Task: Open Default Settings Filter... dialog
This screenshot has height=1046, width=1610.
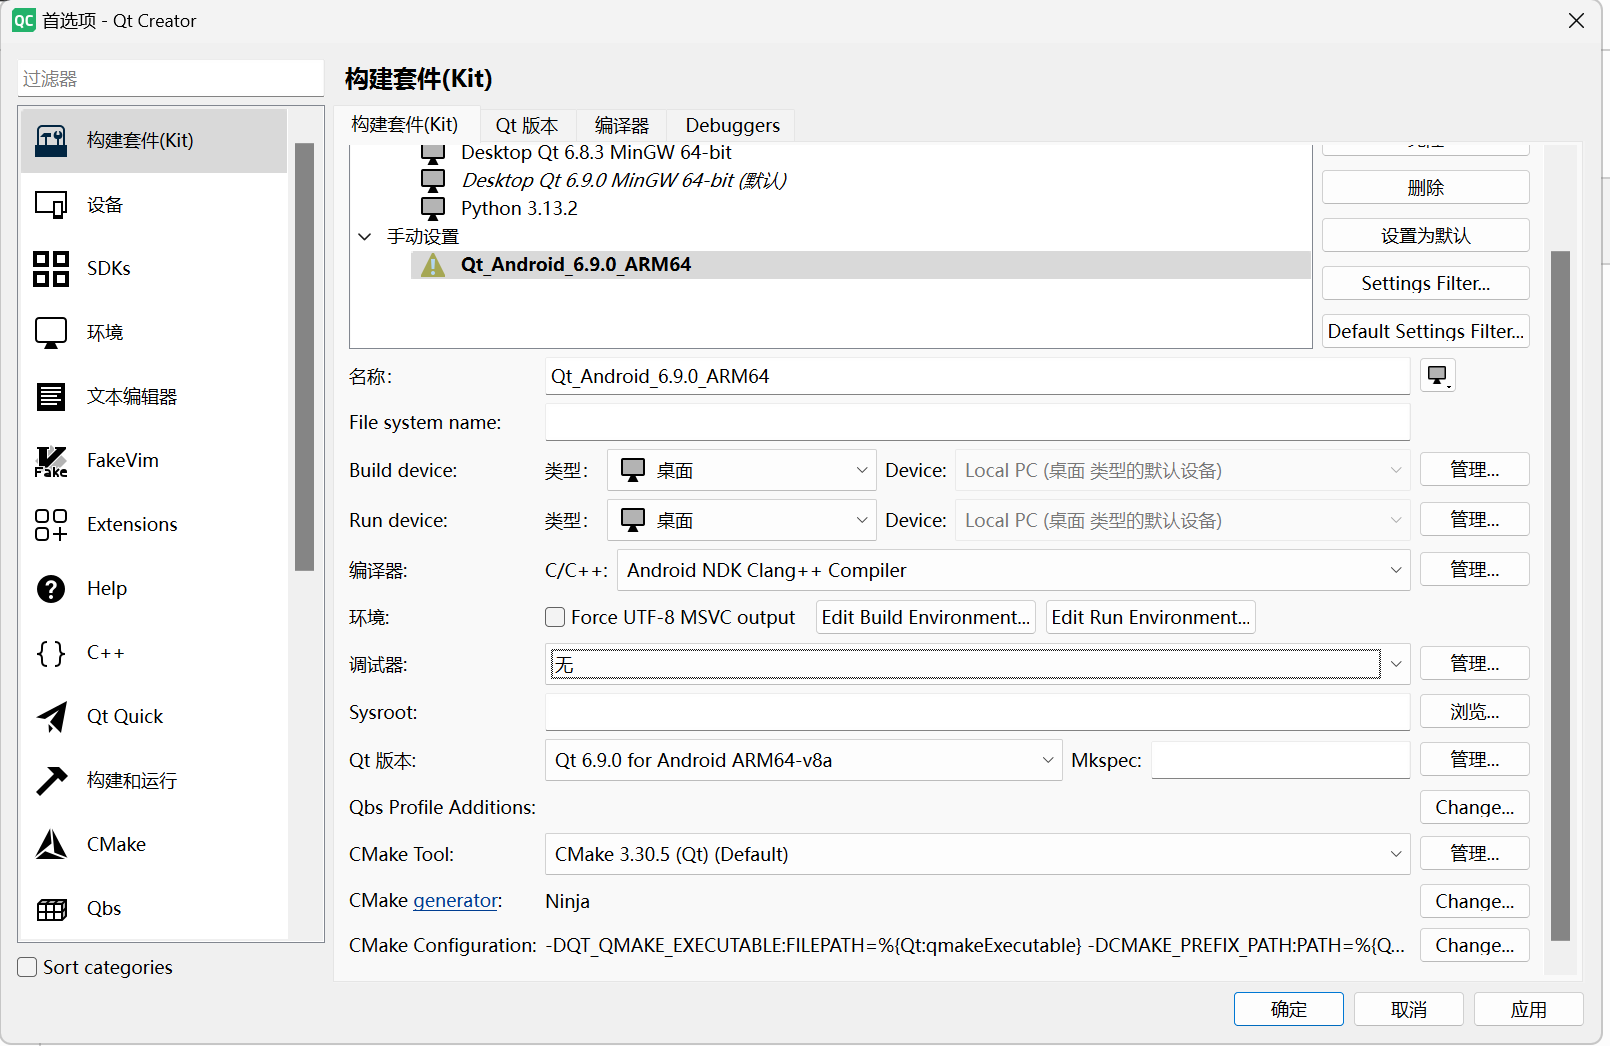Action: click(1426, 332)
